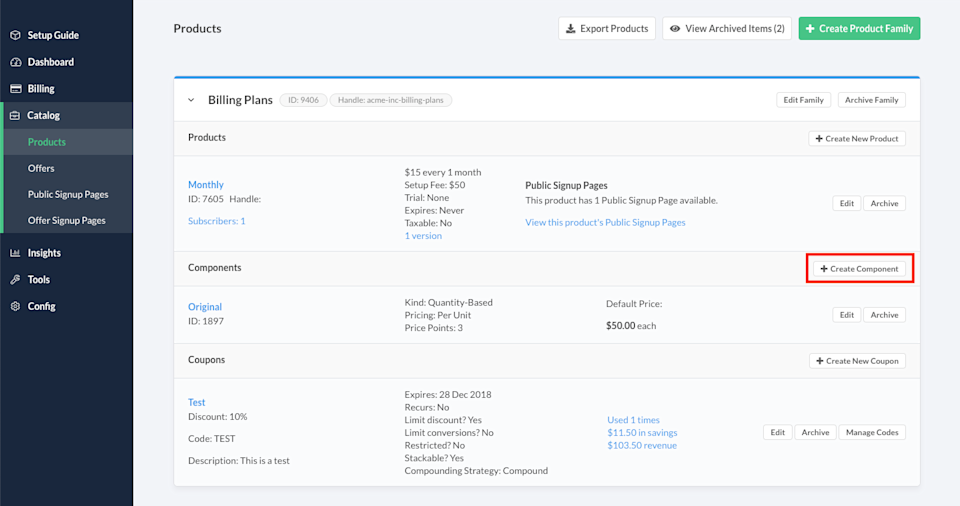Click the Tools wrench icon
Viewport: 960px width, 506px height.
15,280
